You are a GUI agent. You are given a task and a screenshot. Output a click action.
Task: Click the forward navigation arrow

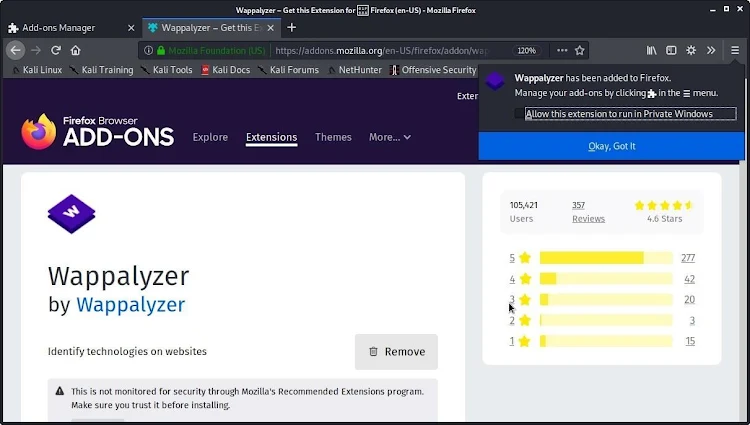point(36,50)
